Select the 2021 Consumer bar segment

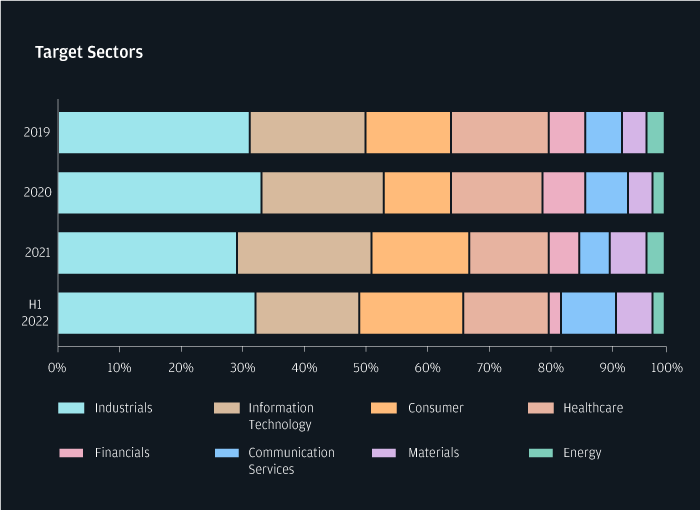[x=420, y=252]
